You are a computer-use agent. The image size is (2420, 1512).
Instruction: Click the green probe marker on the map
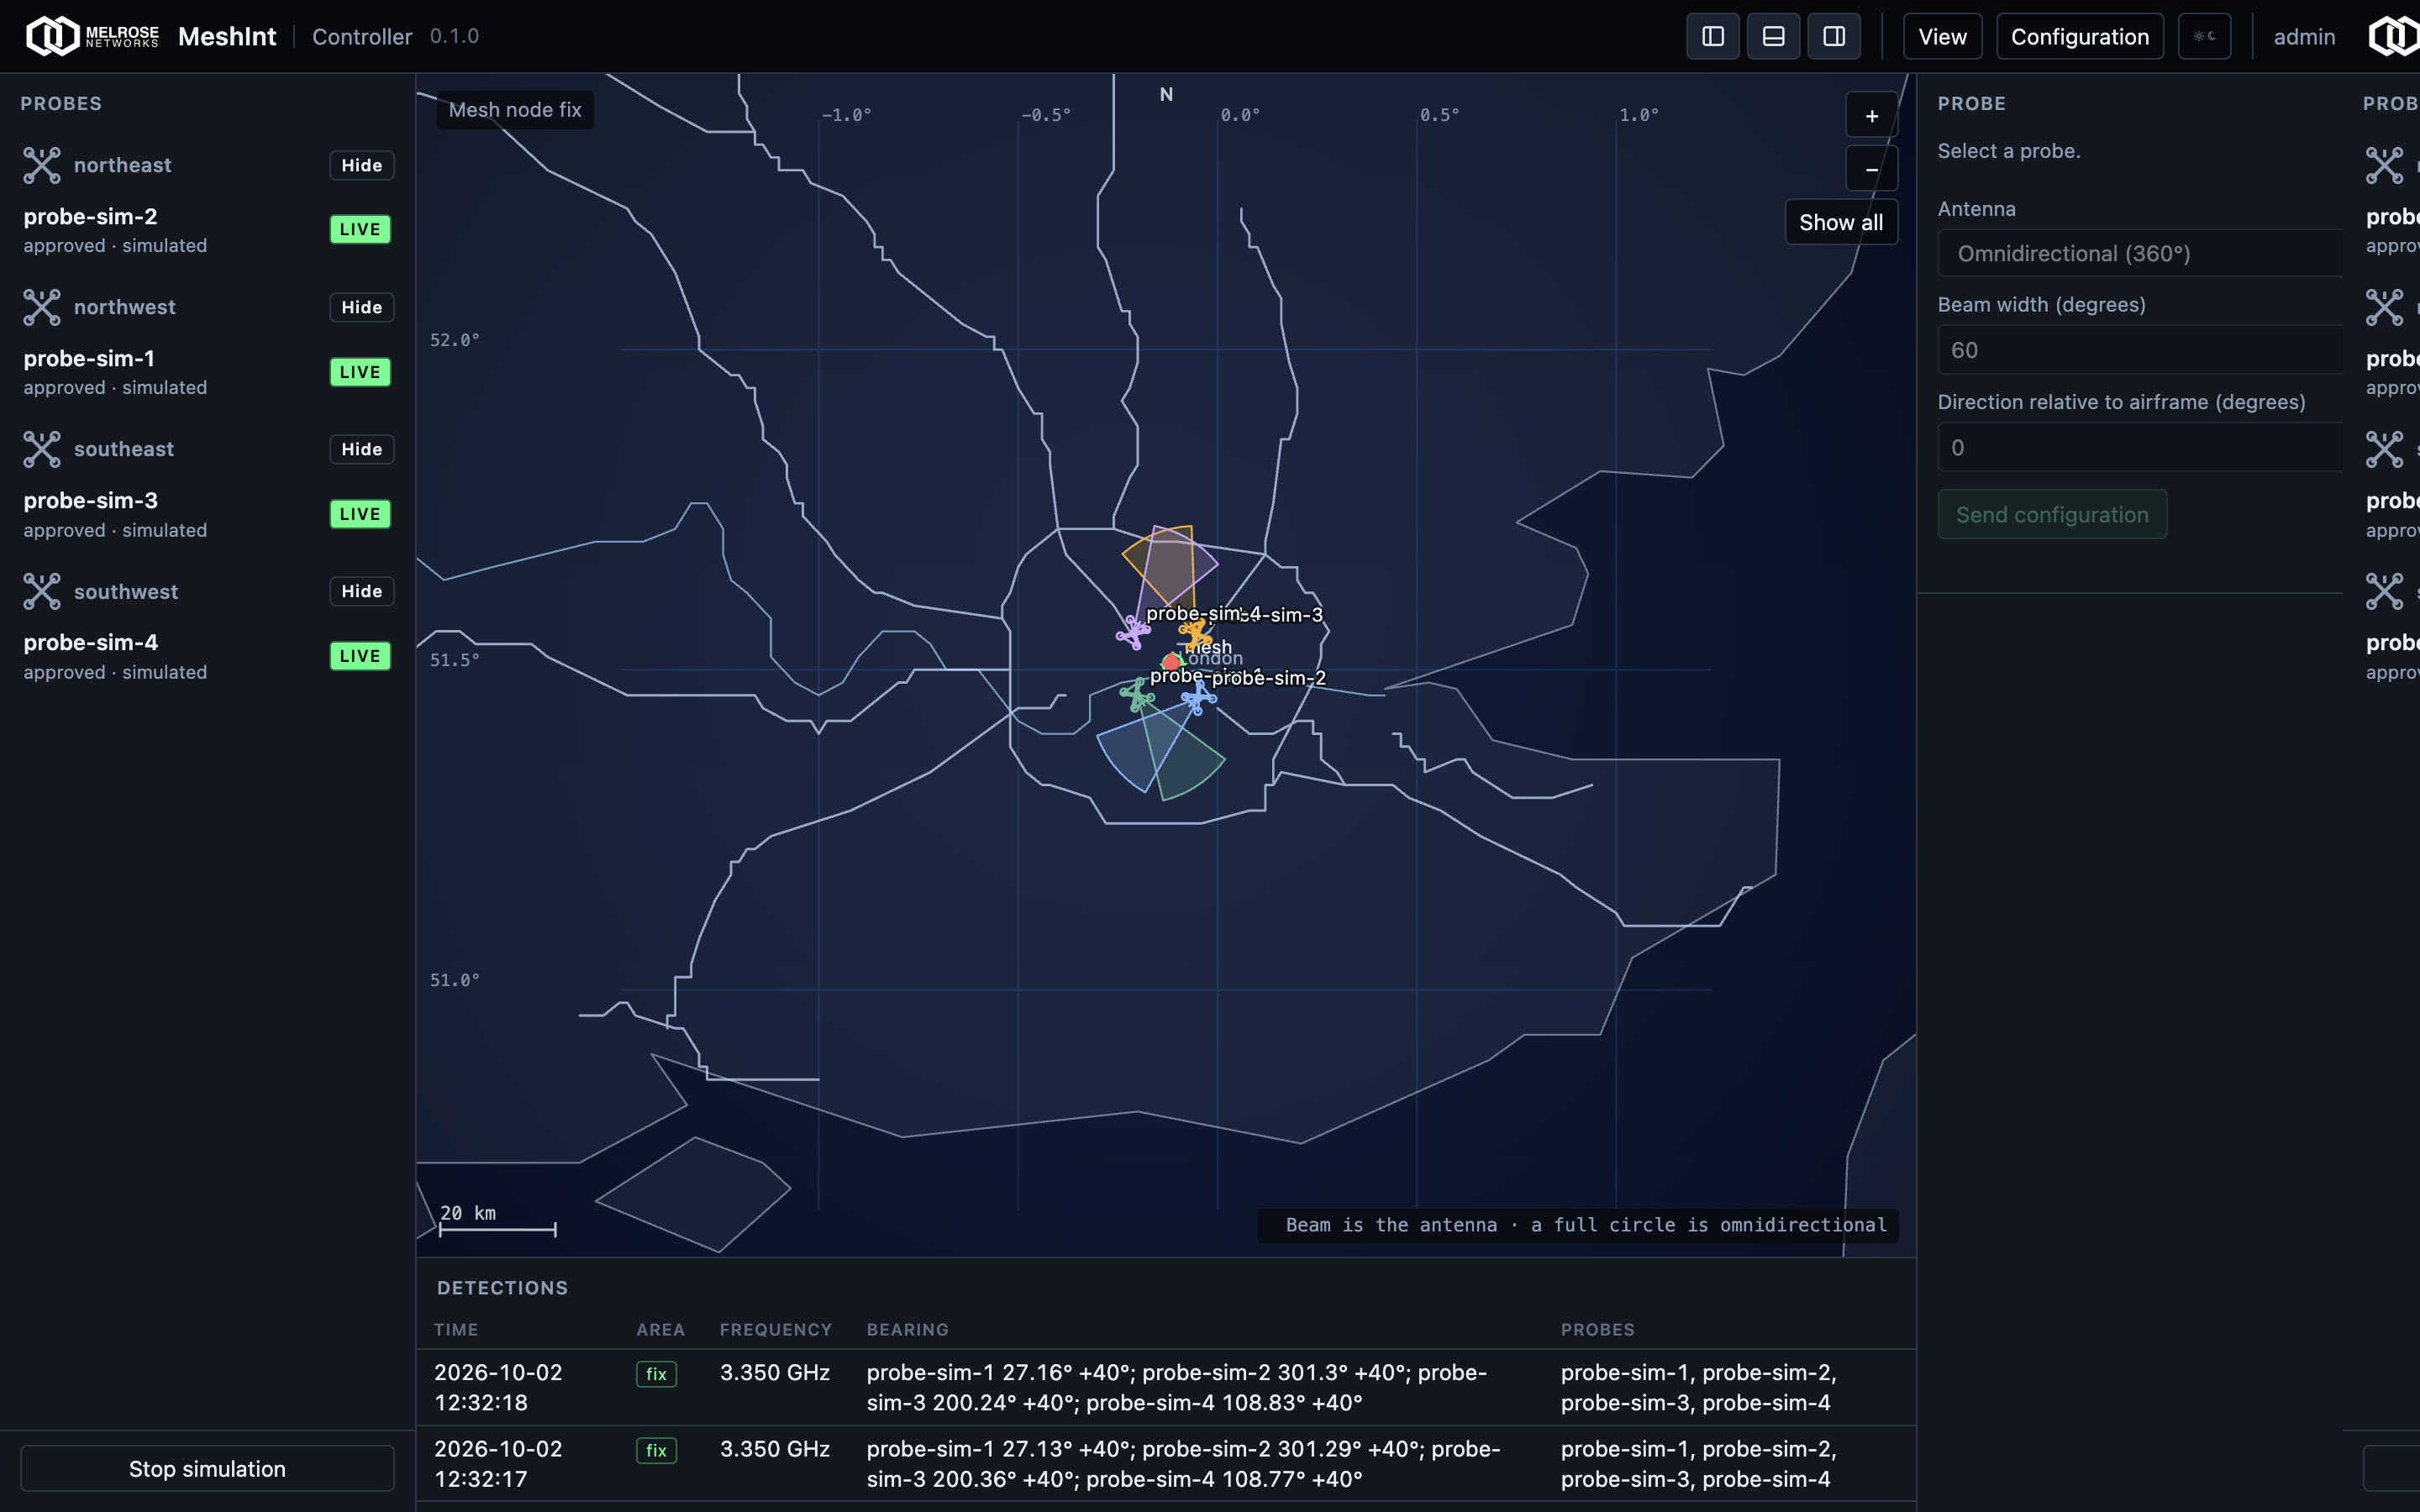click(1136, 694)
